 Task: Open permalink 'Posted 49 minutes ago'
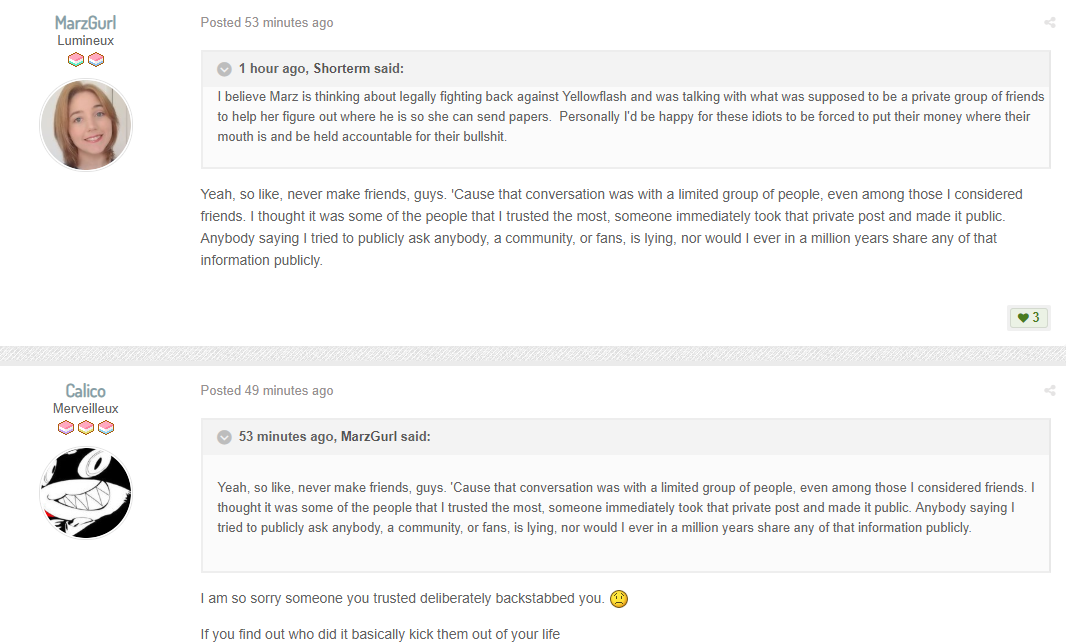266,390
